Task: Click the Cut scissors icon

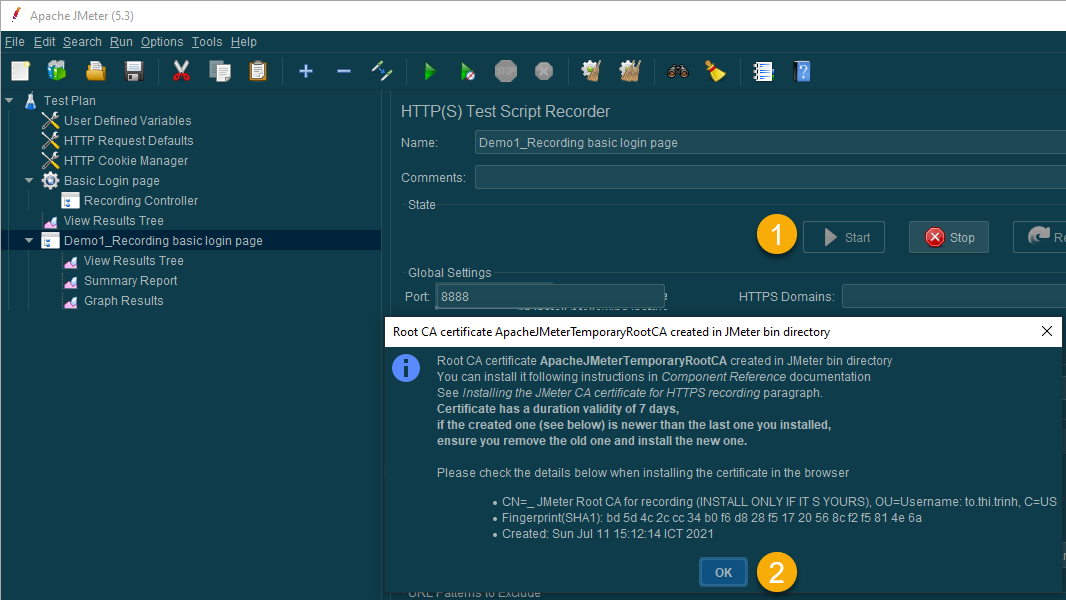Action: (x=181, y=71)
